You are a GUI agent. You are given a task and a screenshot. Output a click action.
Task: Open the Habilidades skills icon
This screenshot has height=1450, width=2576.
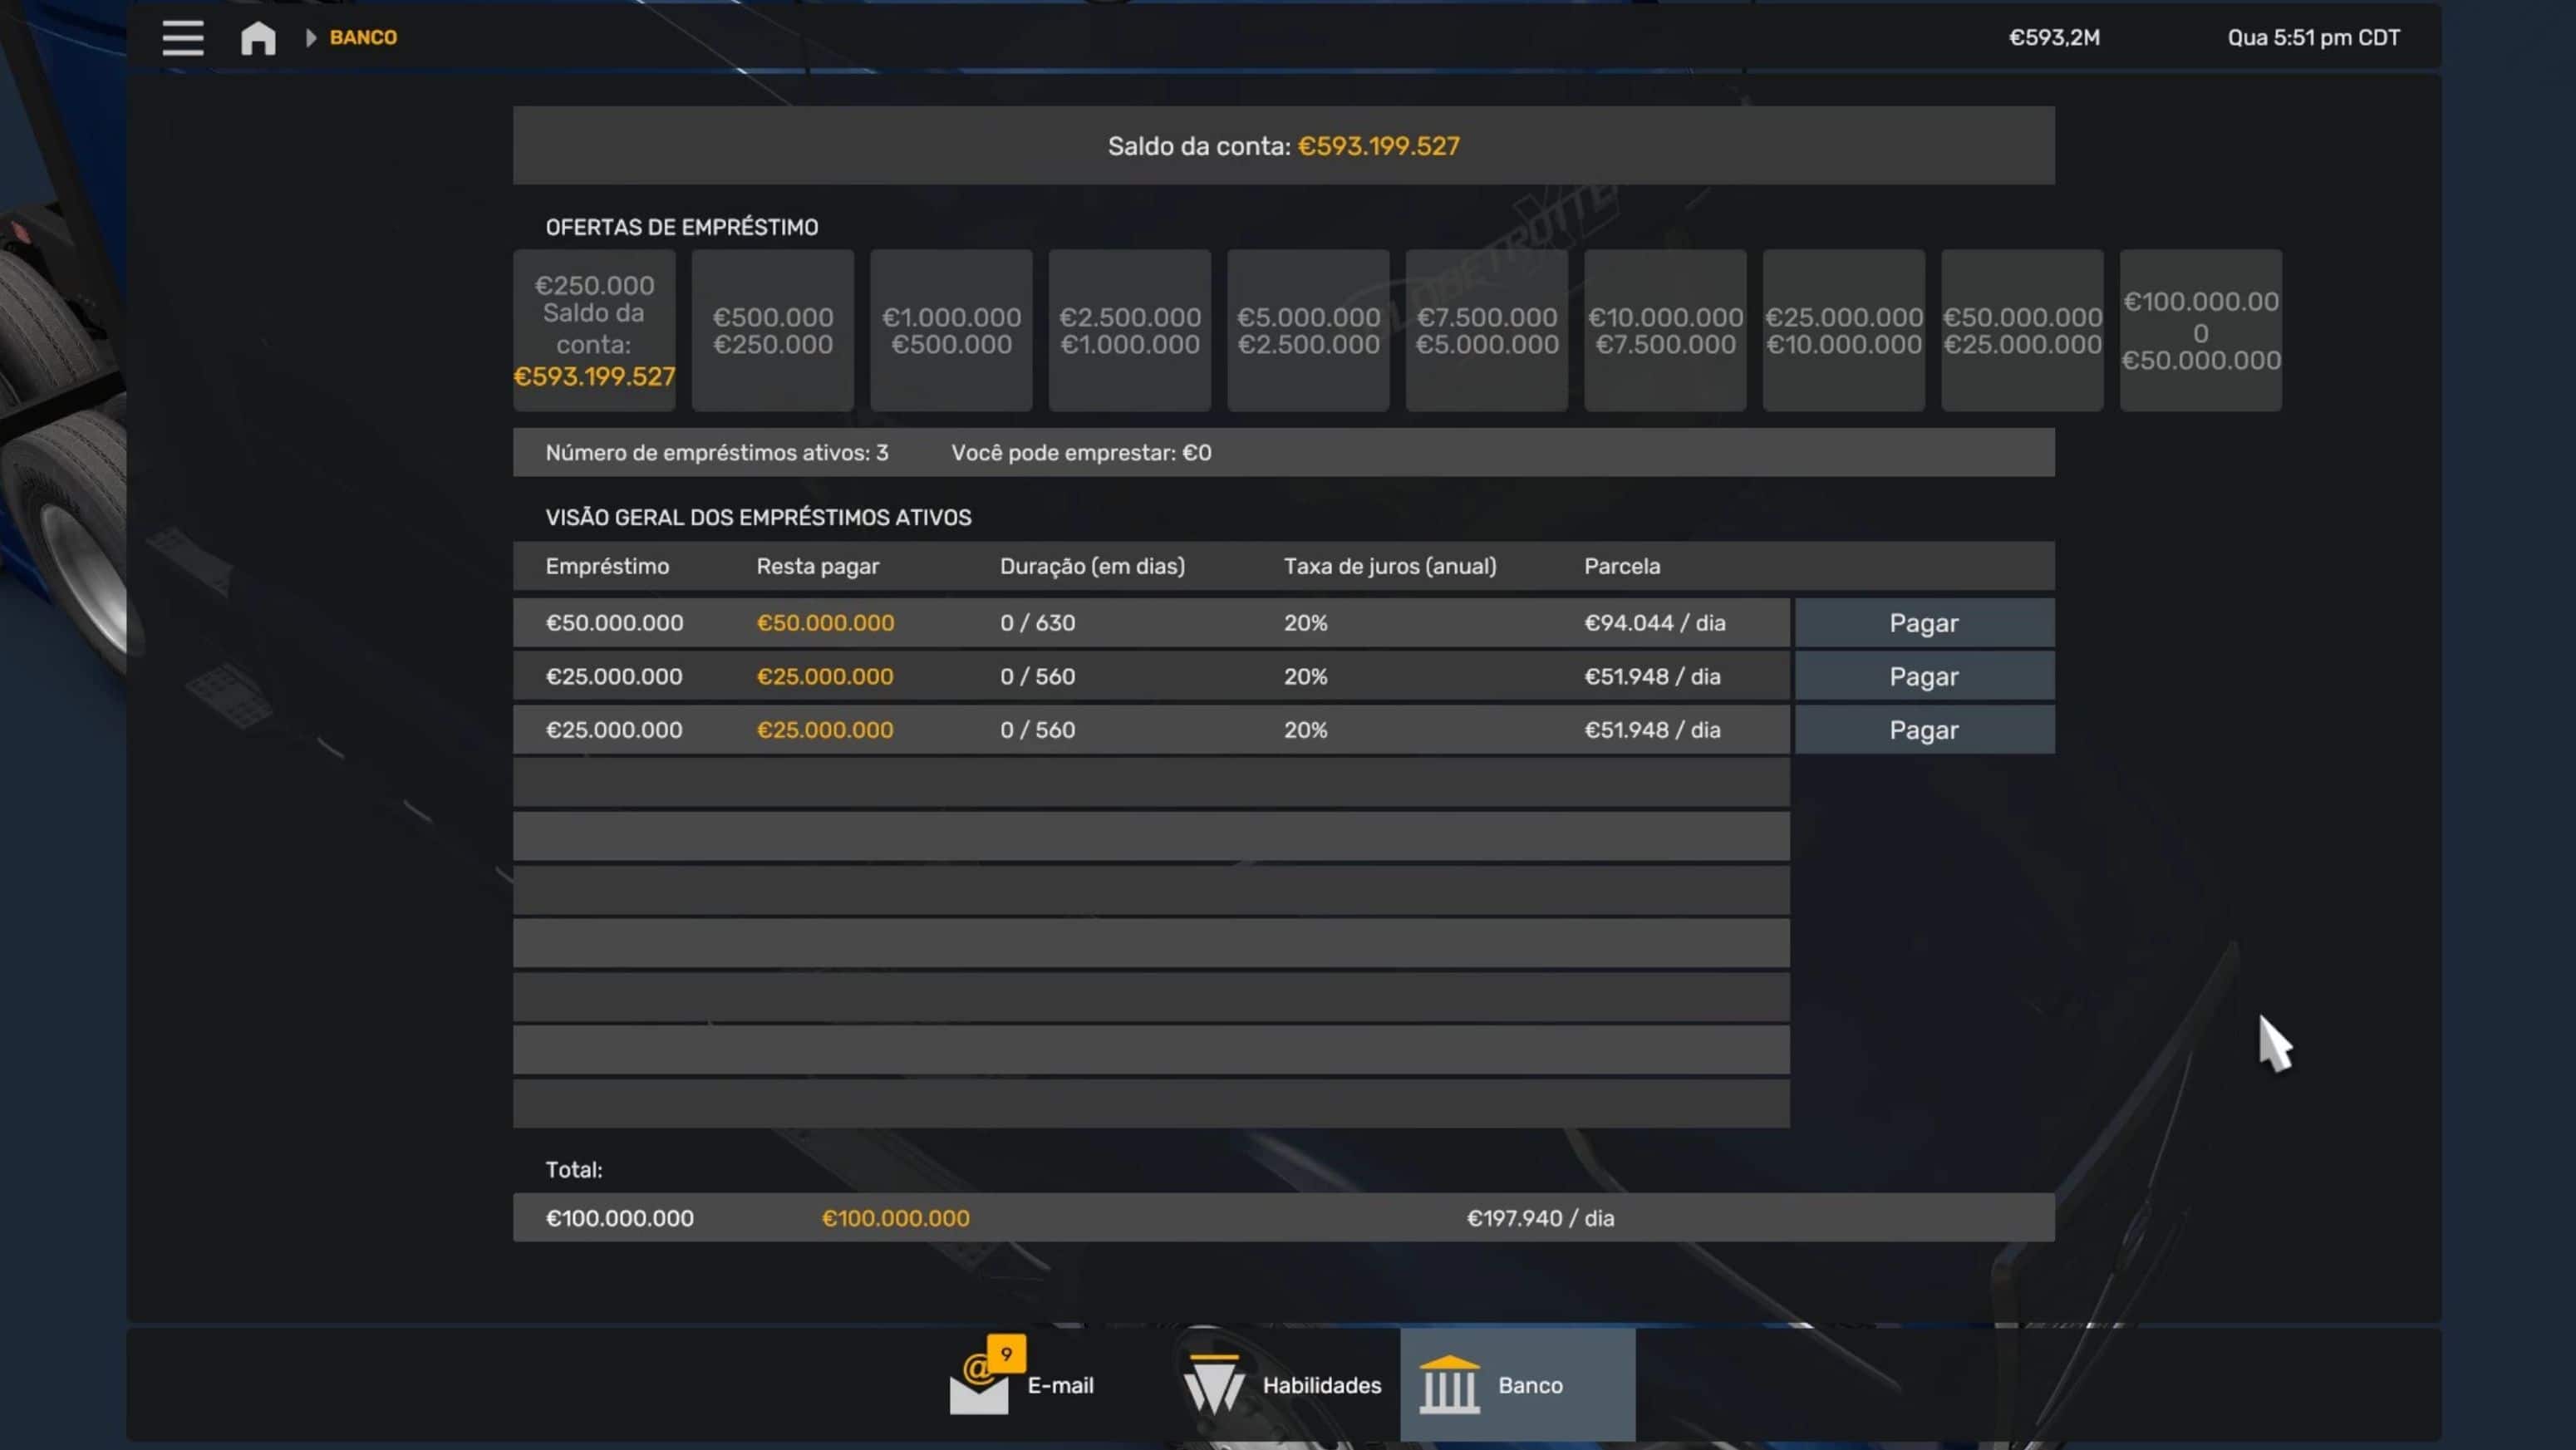click(x=1213, y=1384)
